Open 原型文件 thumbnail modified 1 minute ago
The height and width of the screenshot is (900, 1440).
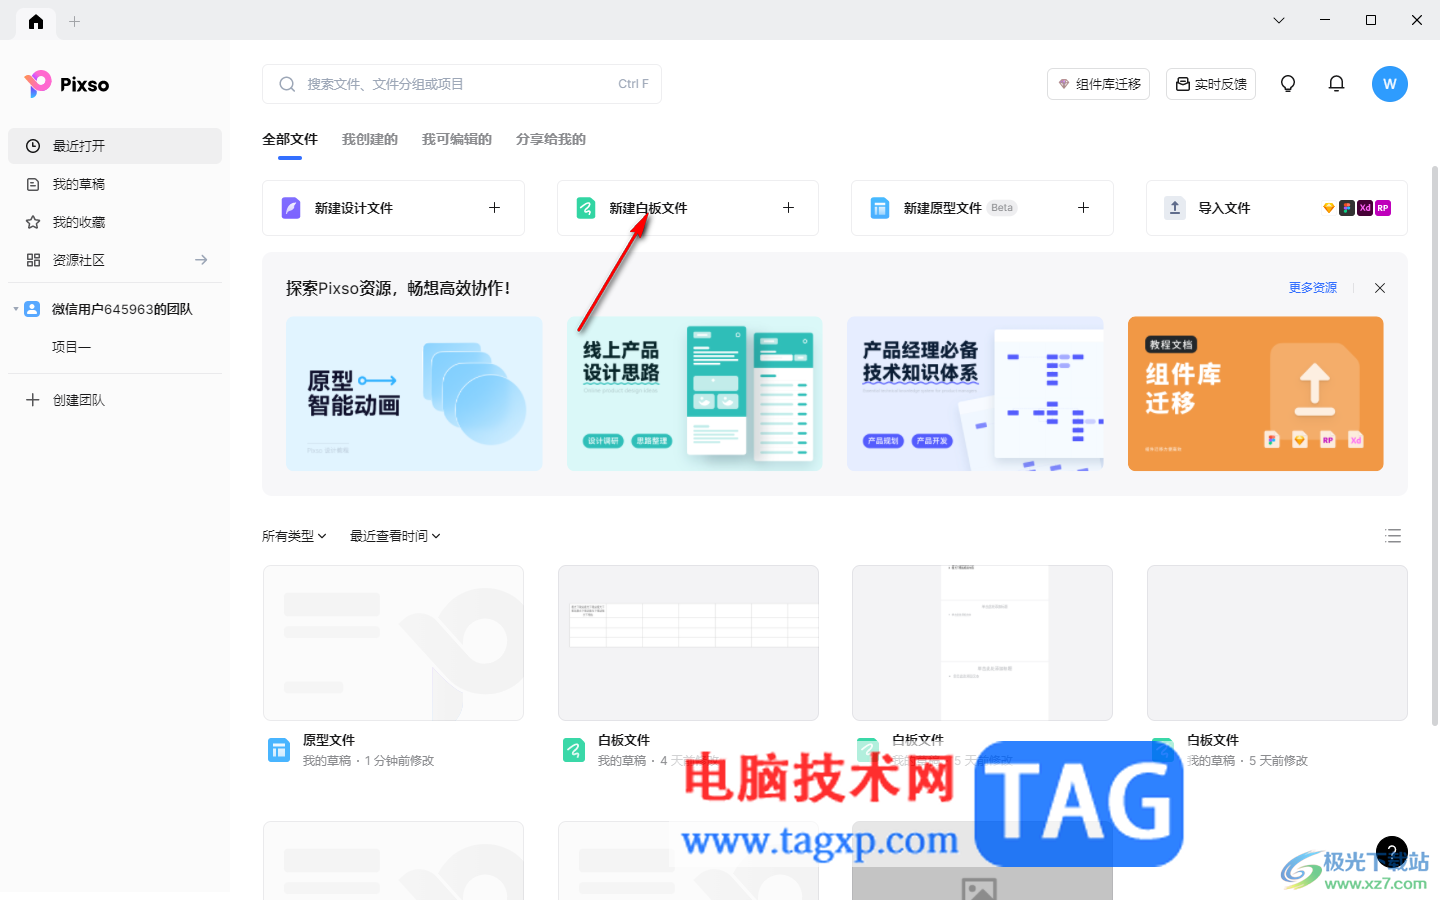393,643
